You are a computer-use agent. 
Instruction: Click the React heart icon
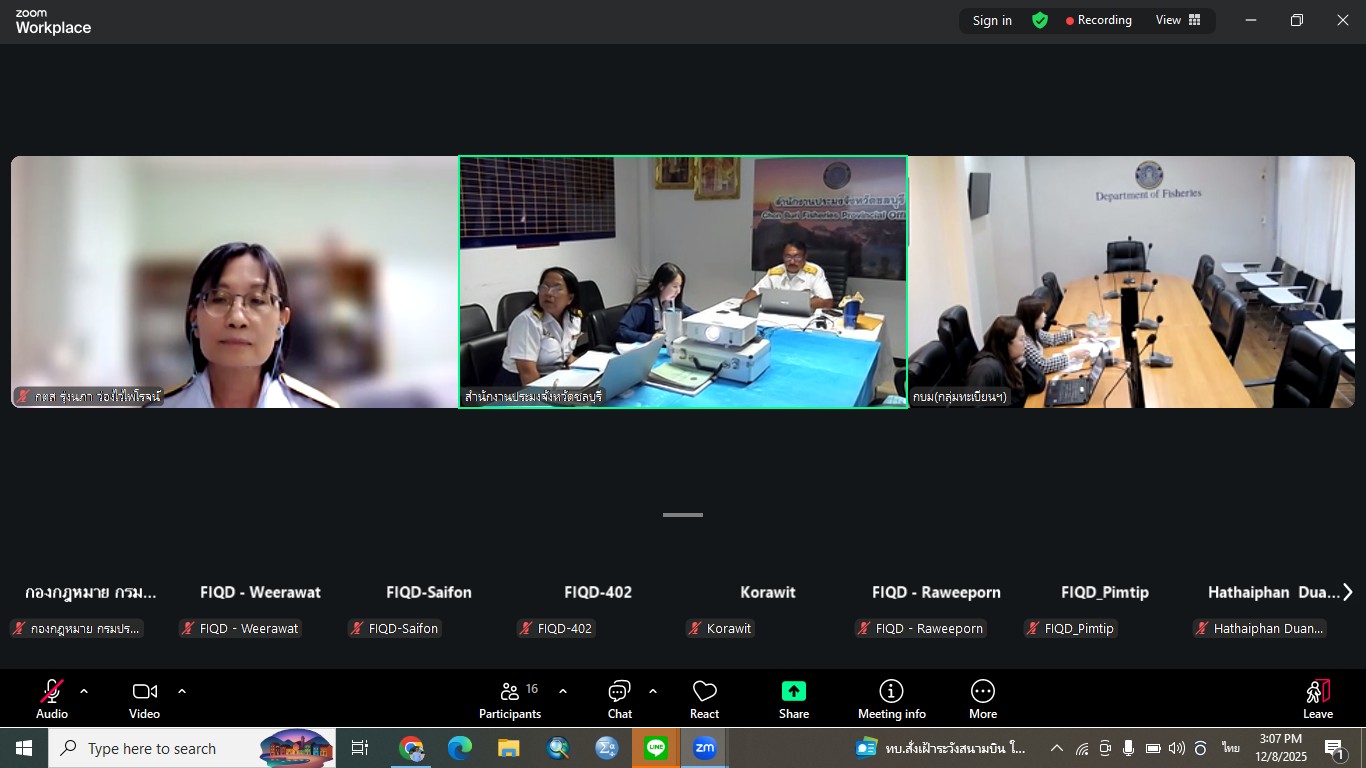point(704,699)
